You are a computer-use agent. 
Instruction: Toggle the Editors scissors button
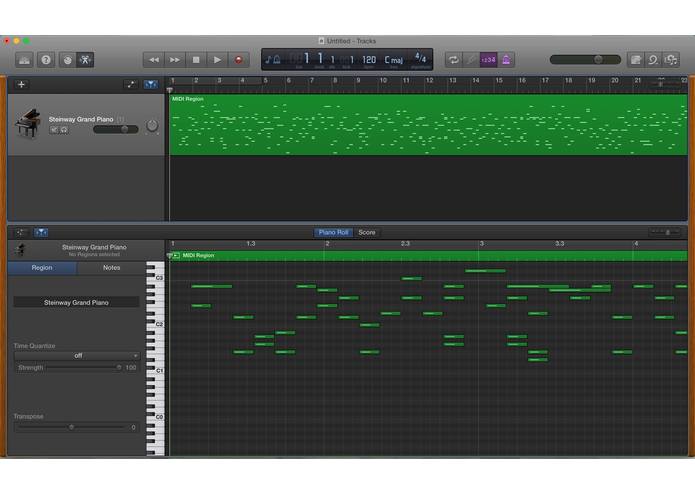point(85,60)
